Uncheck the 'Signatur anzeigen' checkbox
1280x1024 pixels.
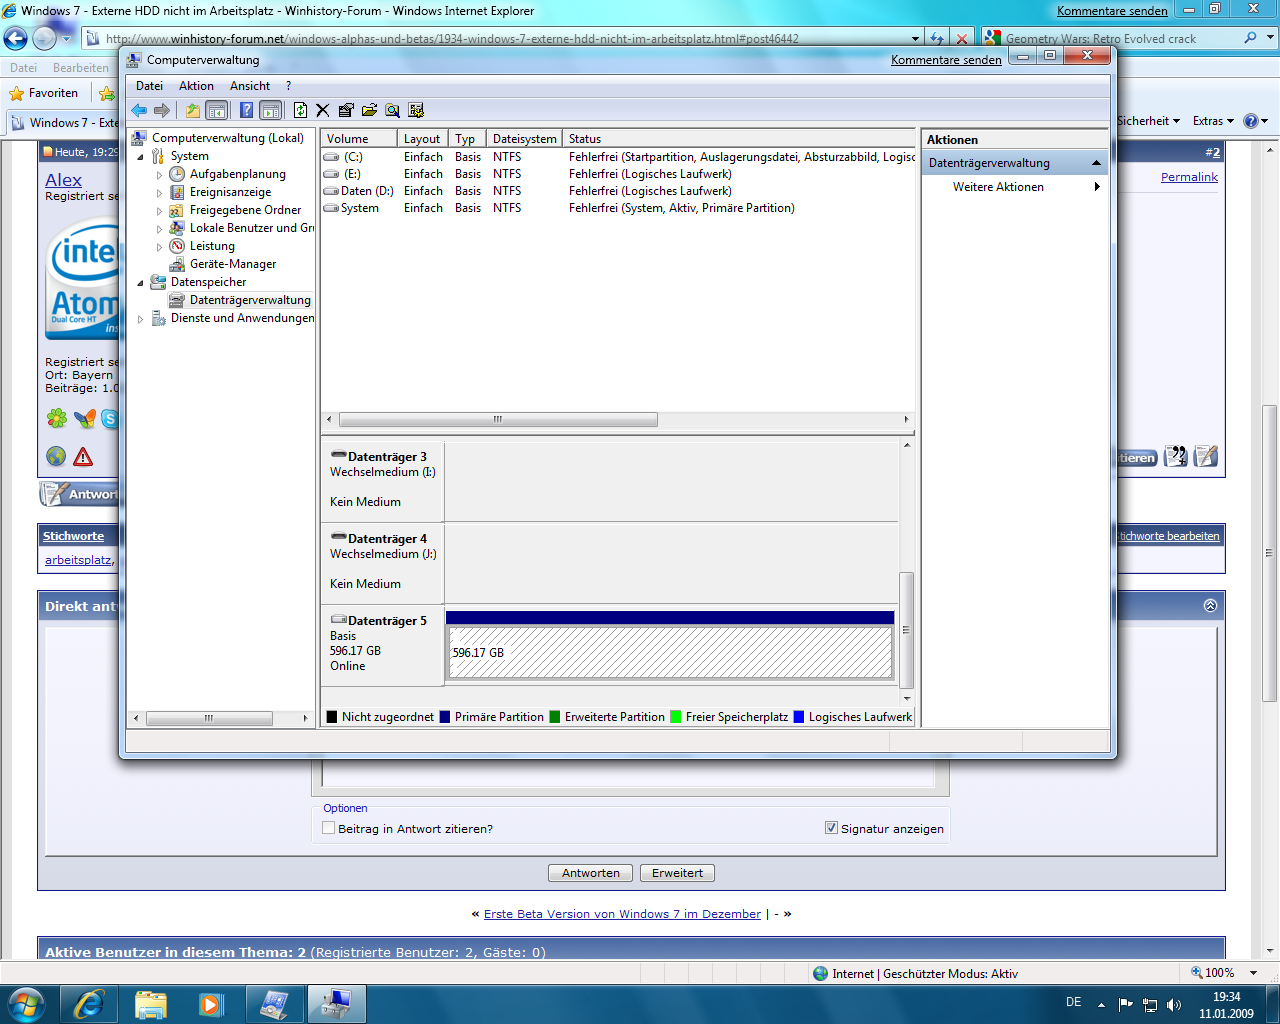coord(831,828)
